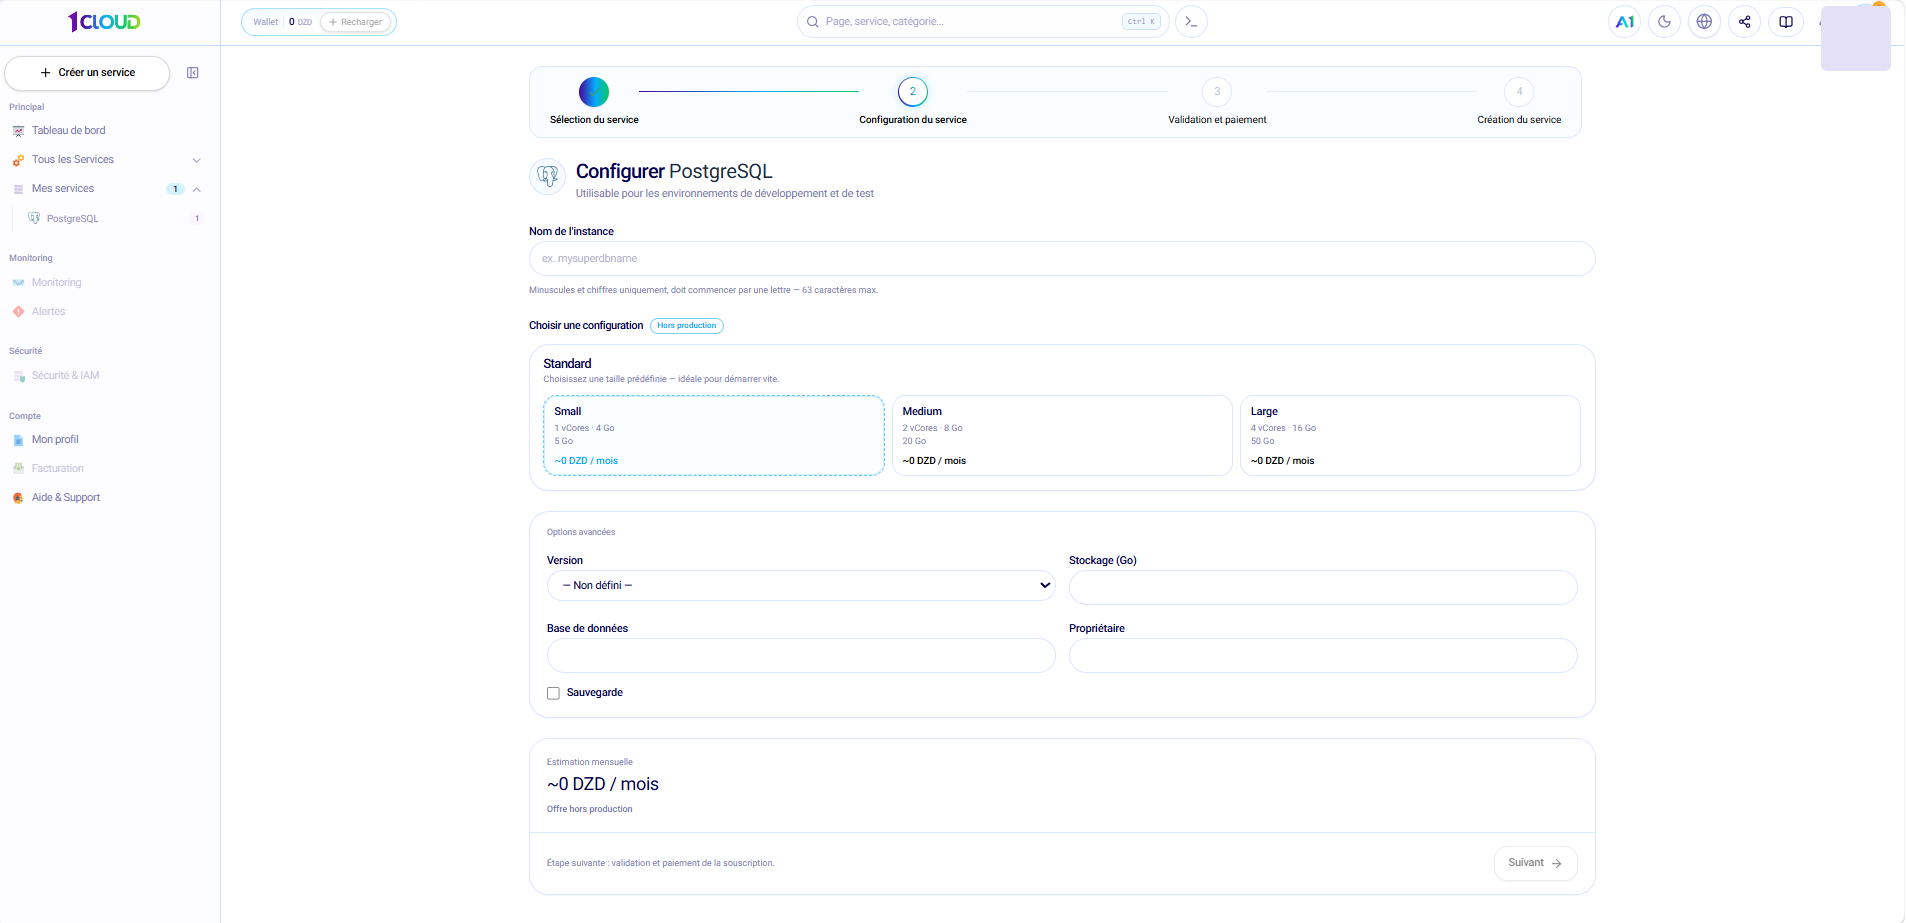Click the Suivant button
Viewport: 1906px width, 923px height.
click(x=1535, y=863)
